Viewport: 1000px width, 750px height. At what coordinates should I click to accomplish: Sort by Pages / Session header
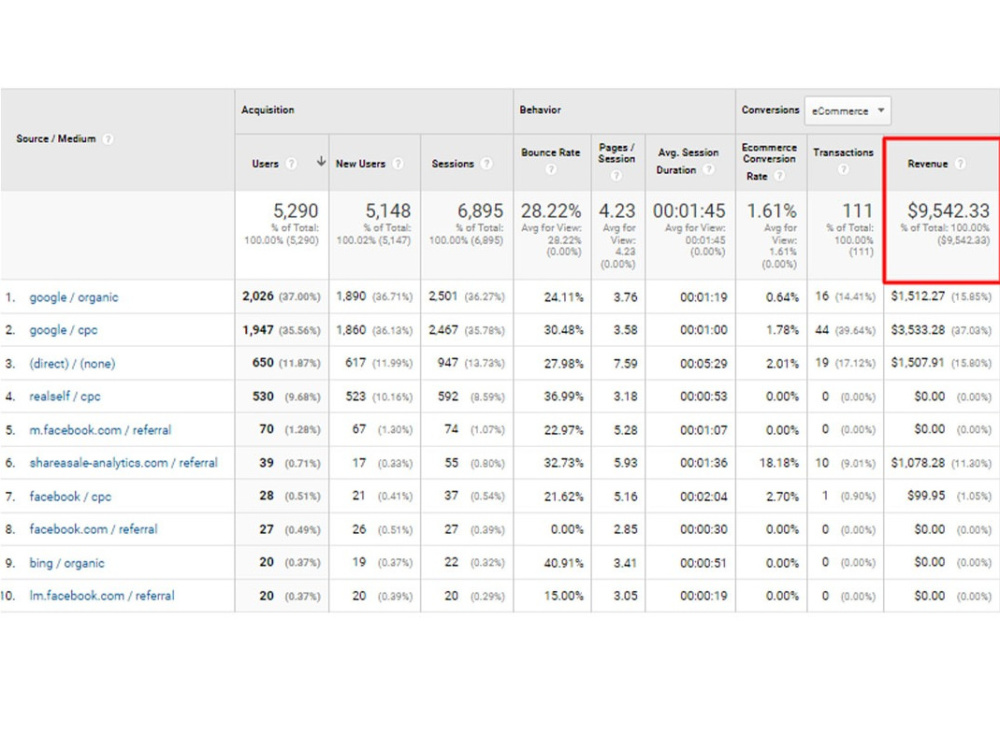(x=616, y=153)
